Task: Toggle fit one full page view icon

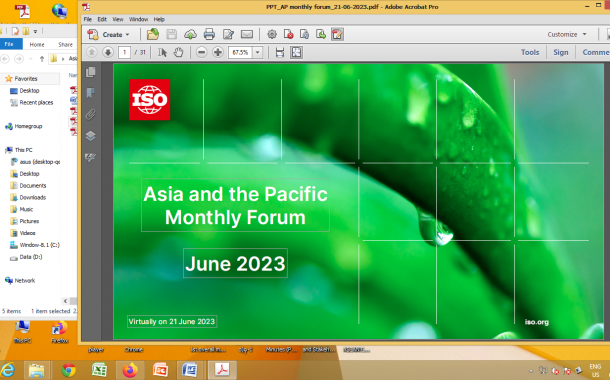Action: pos(296,52)
